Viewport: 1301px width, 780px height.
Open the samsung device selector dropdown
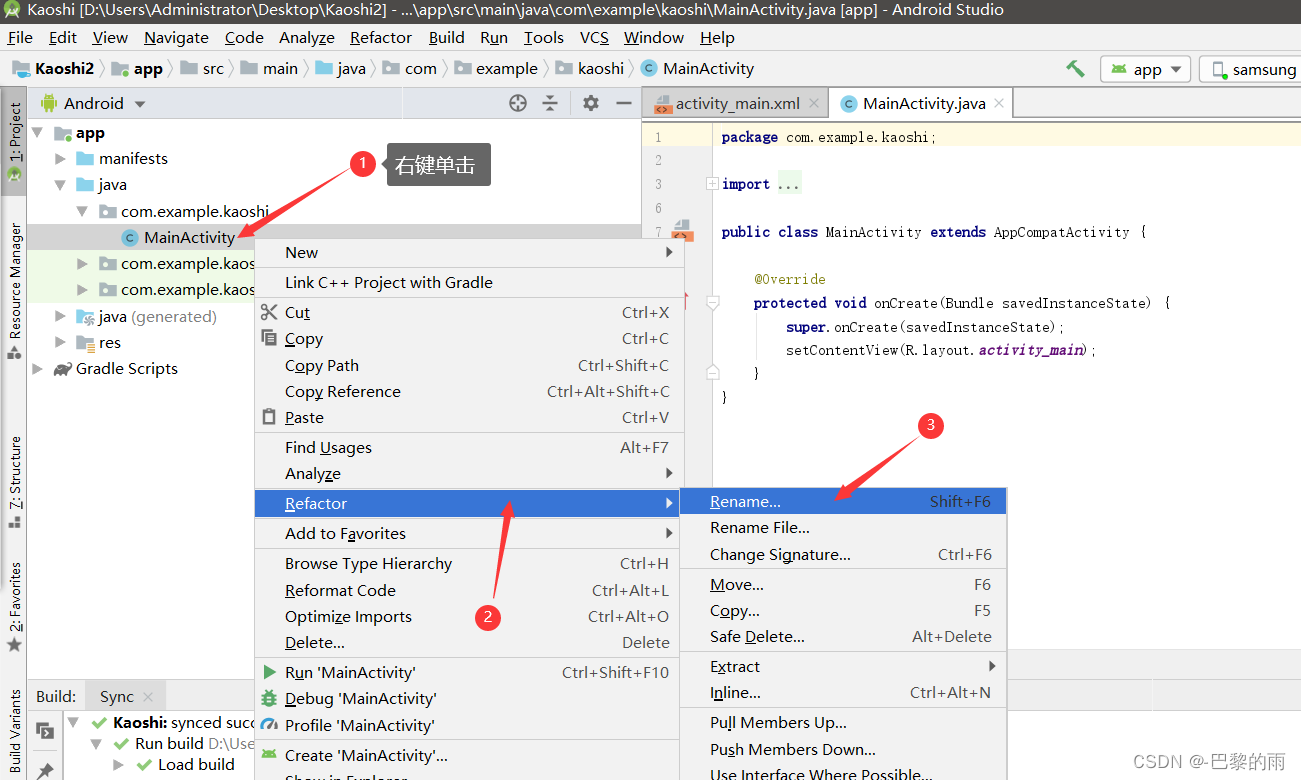(1252, 69)
